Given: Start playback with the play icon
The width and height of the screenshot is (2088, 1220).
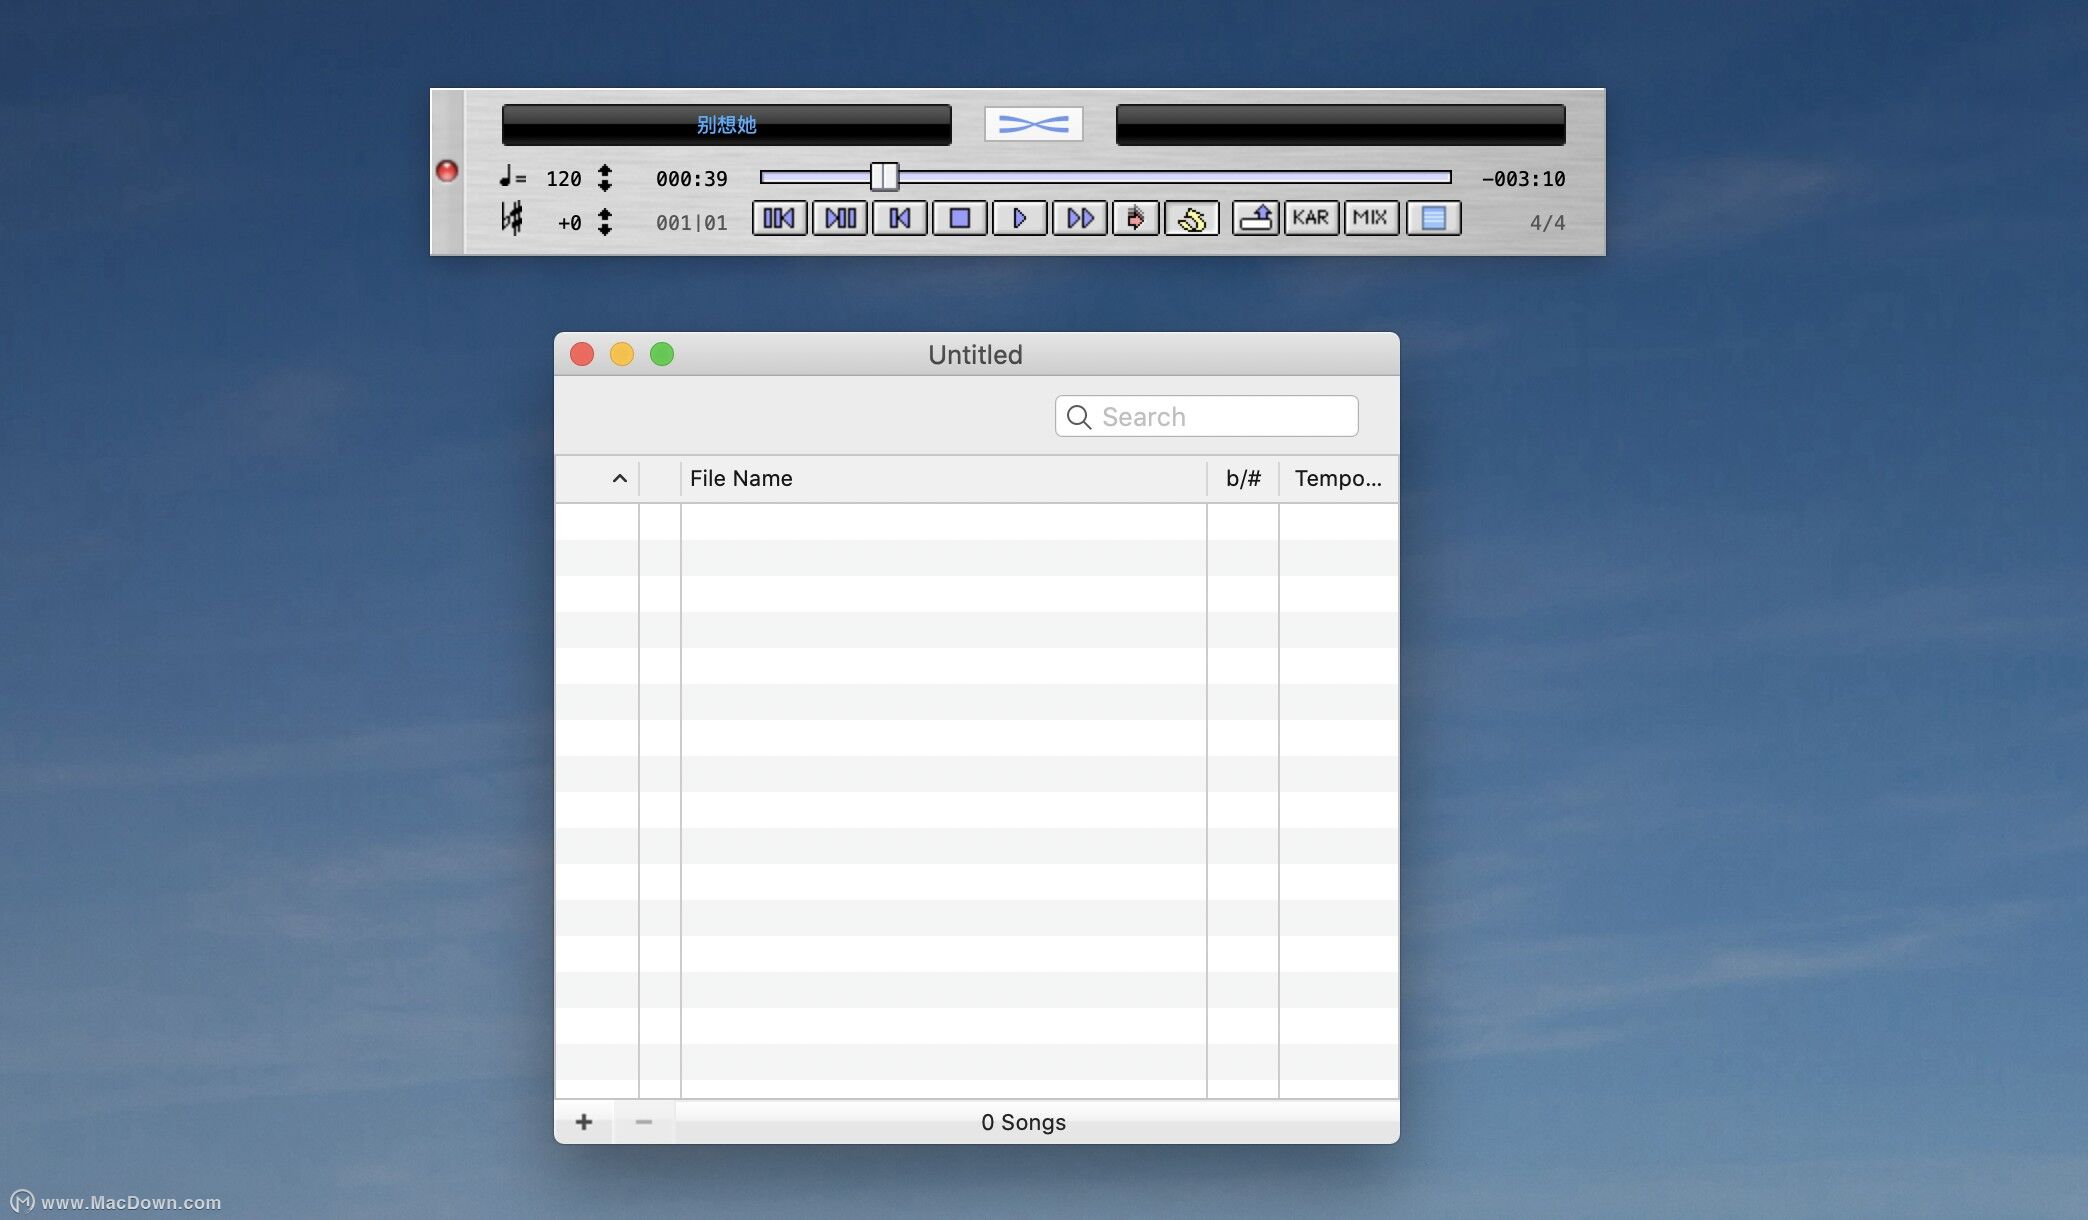Looking at the screenshot, I should tap(1019, 218).
